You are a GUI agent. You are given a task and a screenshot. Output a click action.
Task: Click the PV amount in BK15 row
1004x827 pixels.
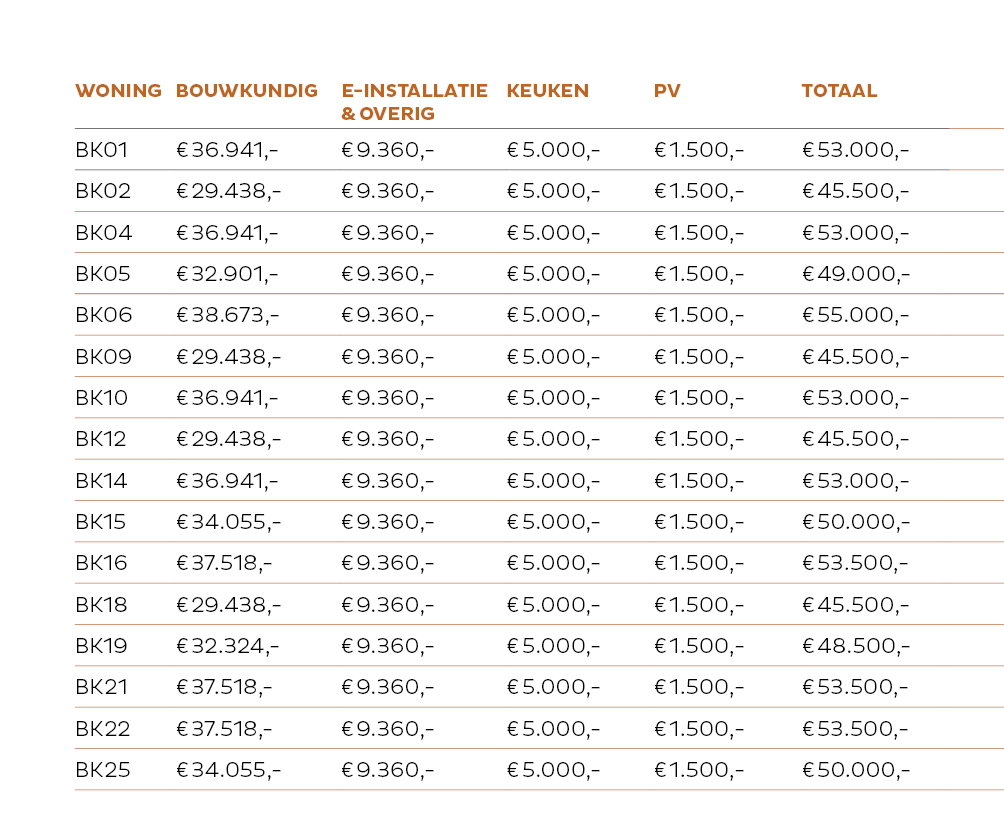[699, 522]
